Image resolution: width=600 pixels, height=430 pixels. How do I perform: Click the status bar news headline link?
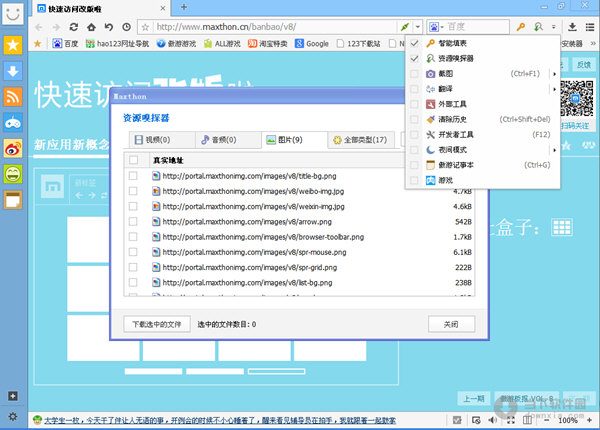[220, 420]
